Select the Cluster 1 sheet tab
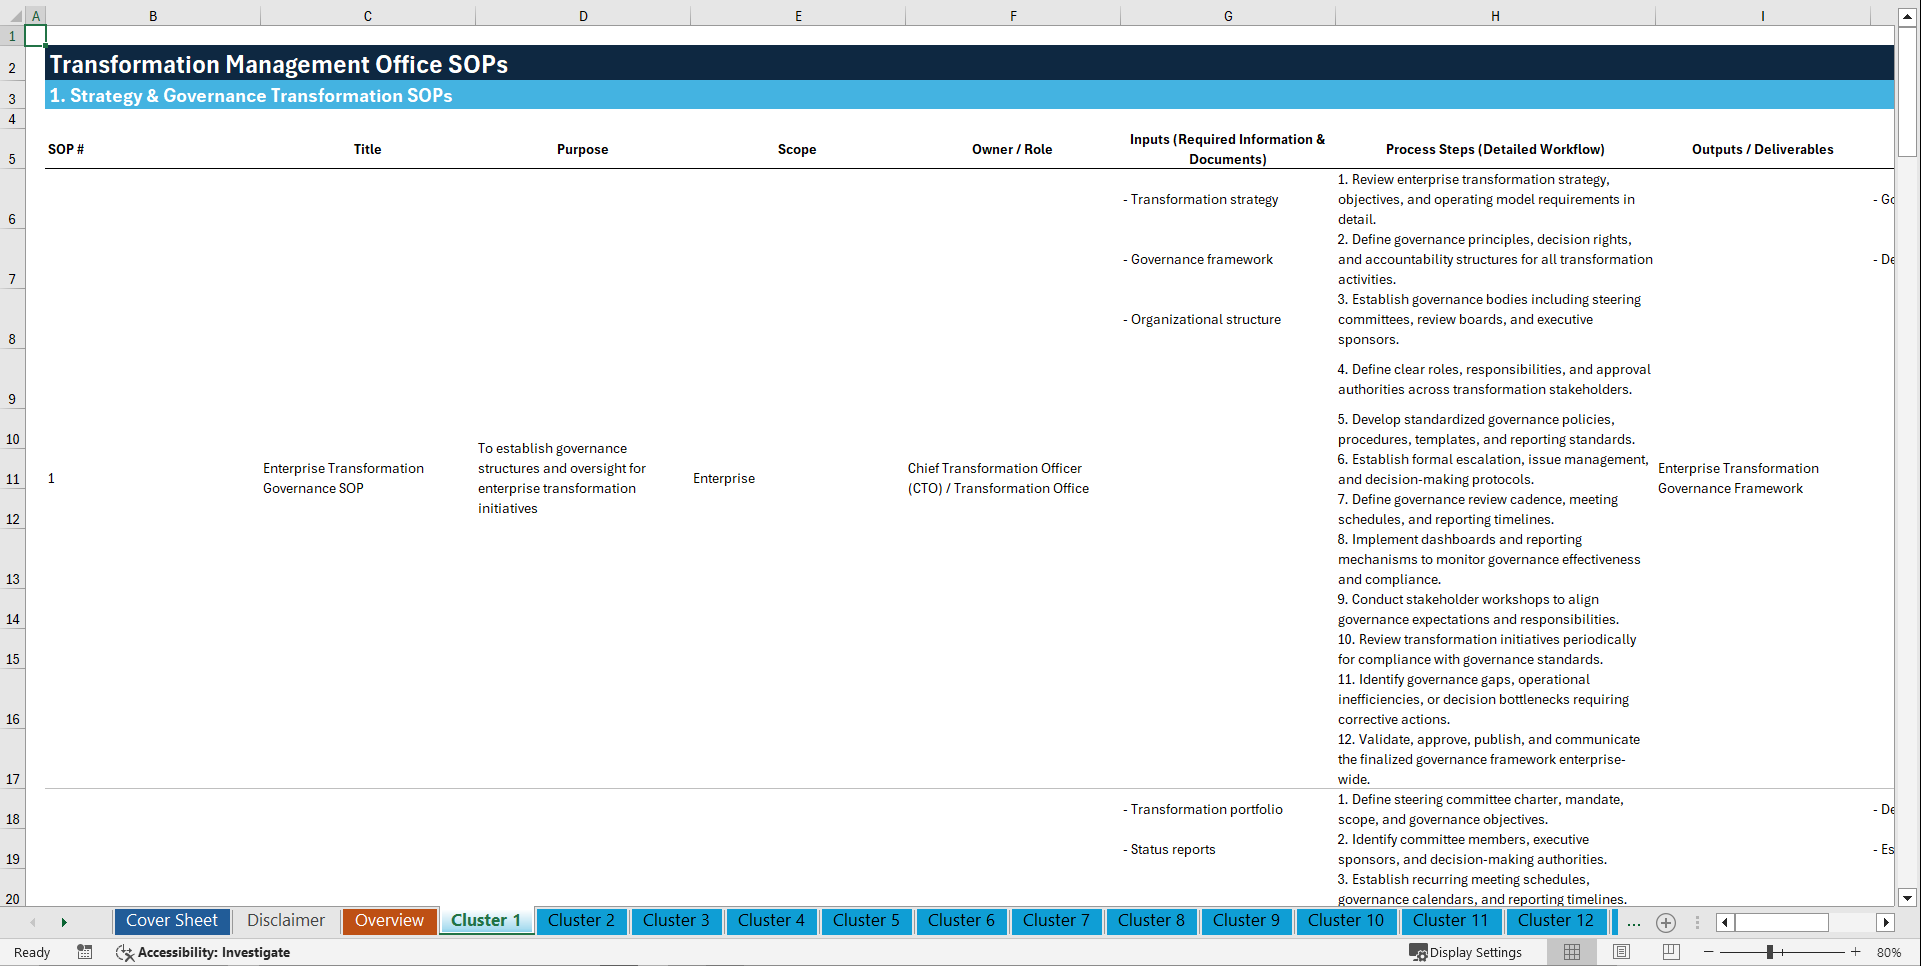Screen dimensions: 1921x966 [x=486, y=921]
